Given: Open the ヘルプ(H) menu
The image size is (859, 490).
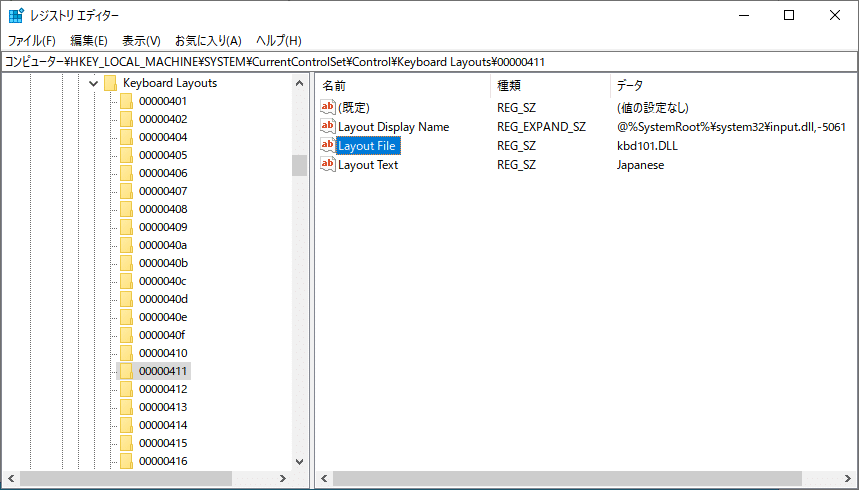Looking at the screenshot, I should pyautogui.click(x=279, y=41).
